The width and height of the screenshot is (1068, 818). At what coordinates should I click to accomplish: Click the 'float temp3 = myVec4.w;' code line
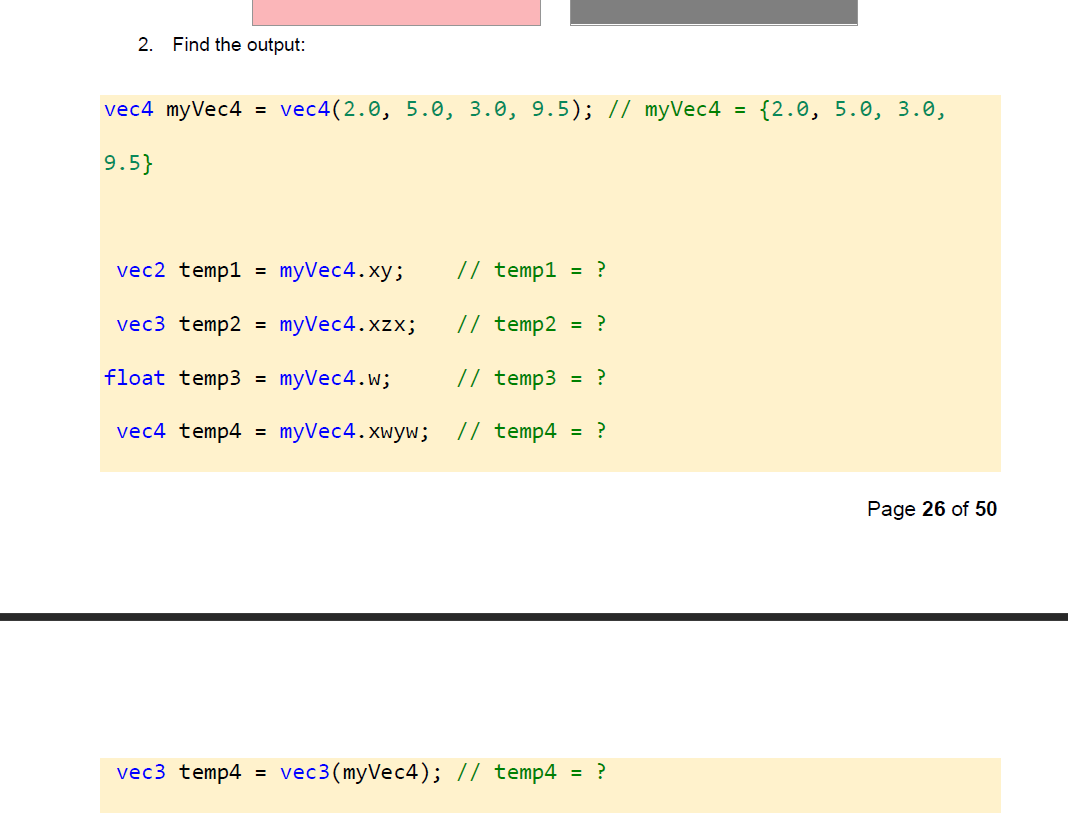coord(247,378)
